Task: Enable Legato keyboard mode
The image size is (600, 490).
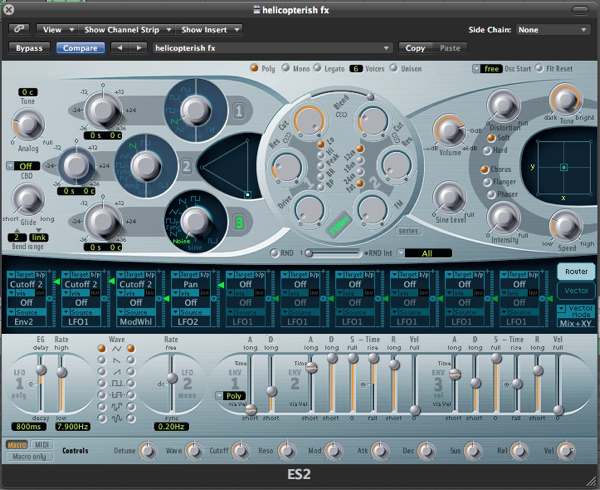Action: tap(318, 68)
